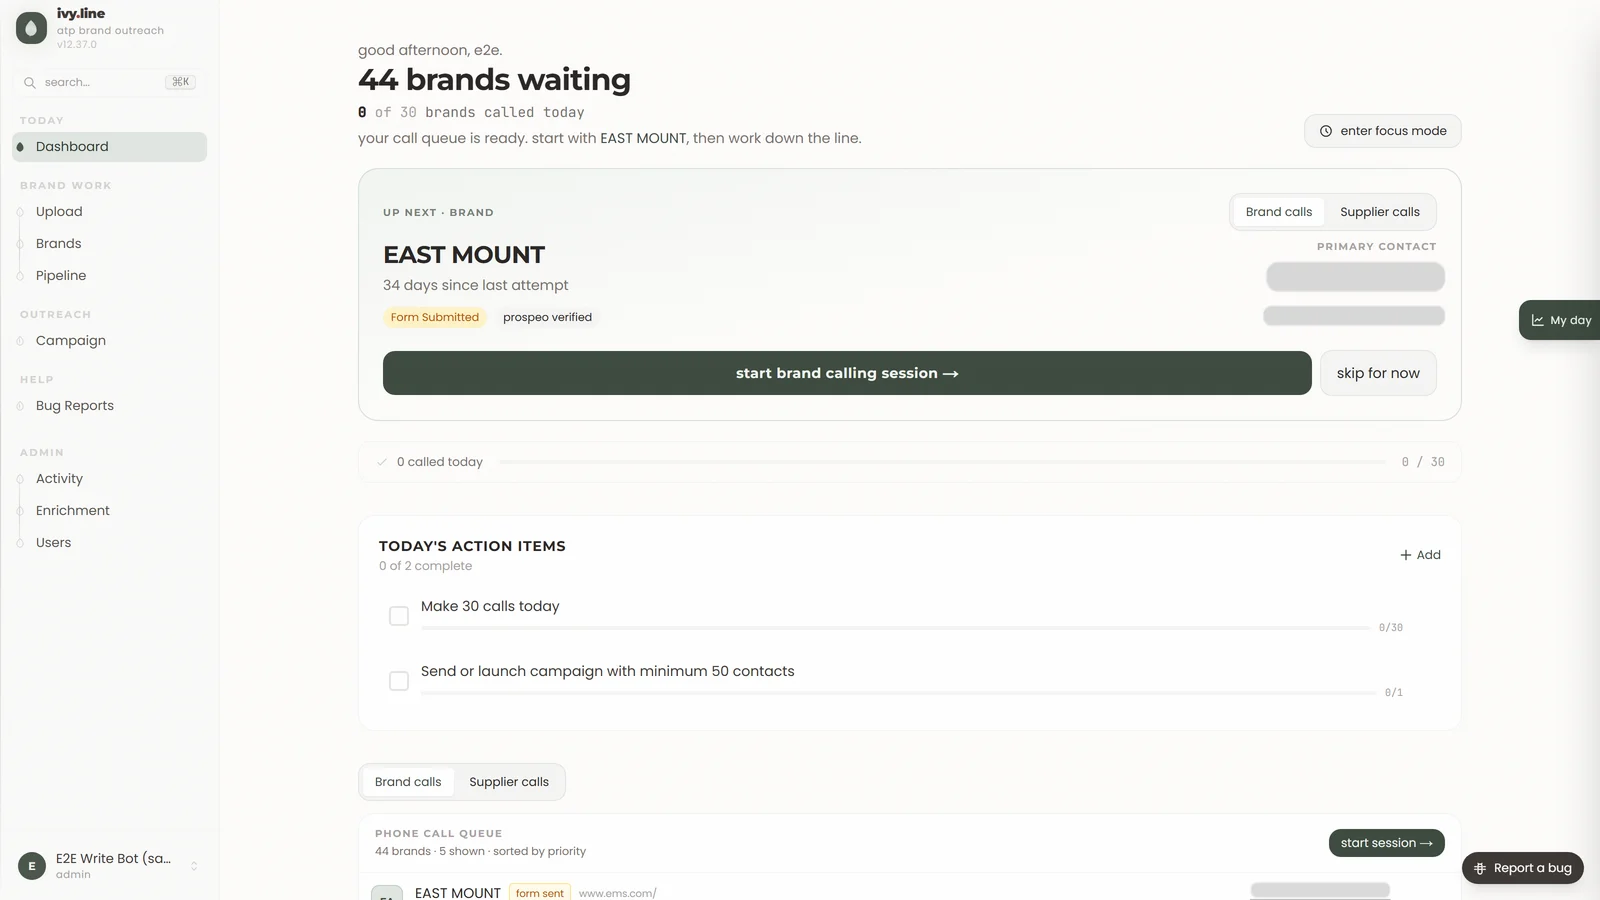Viewport: 1600px width, 900px height.
Task: Click enter focus mode button
Action: [1383, 131]
